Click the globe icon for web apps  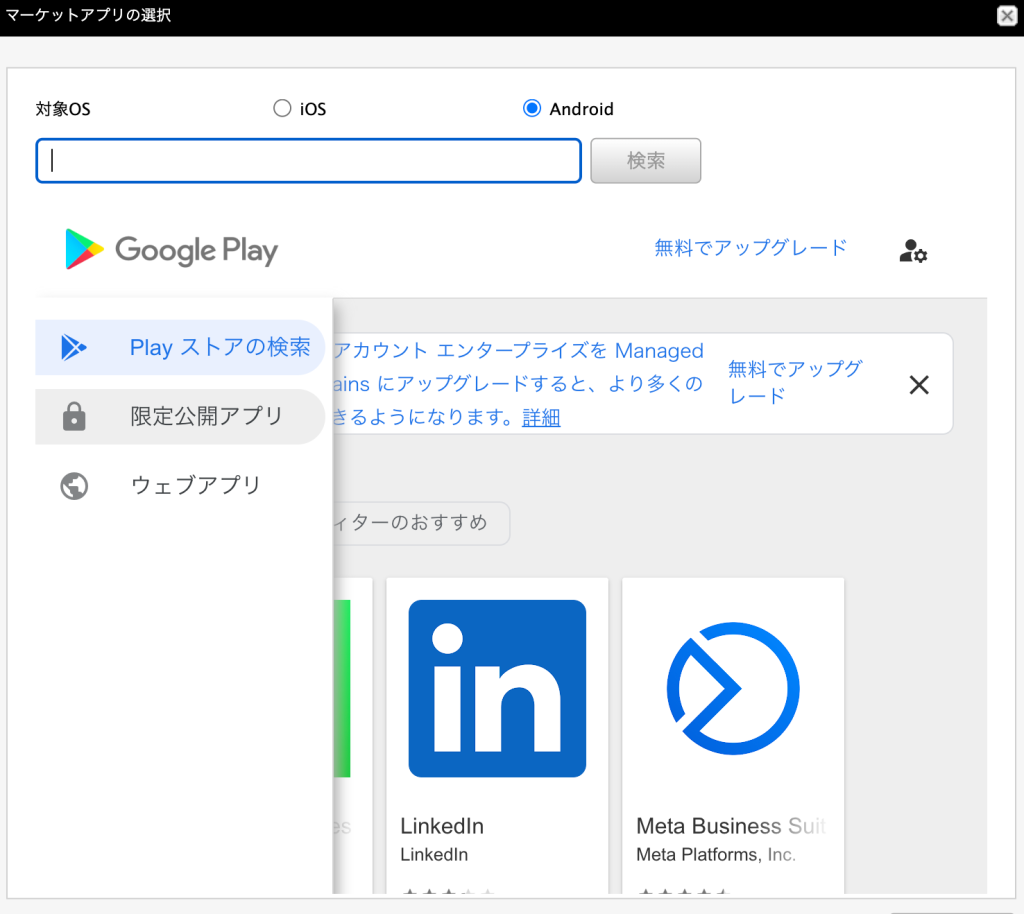click(x=74, y=486)
